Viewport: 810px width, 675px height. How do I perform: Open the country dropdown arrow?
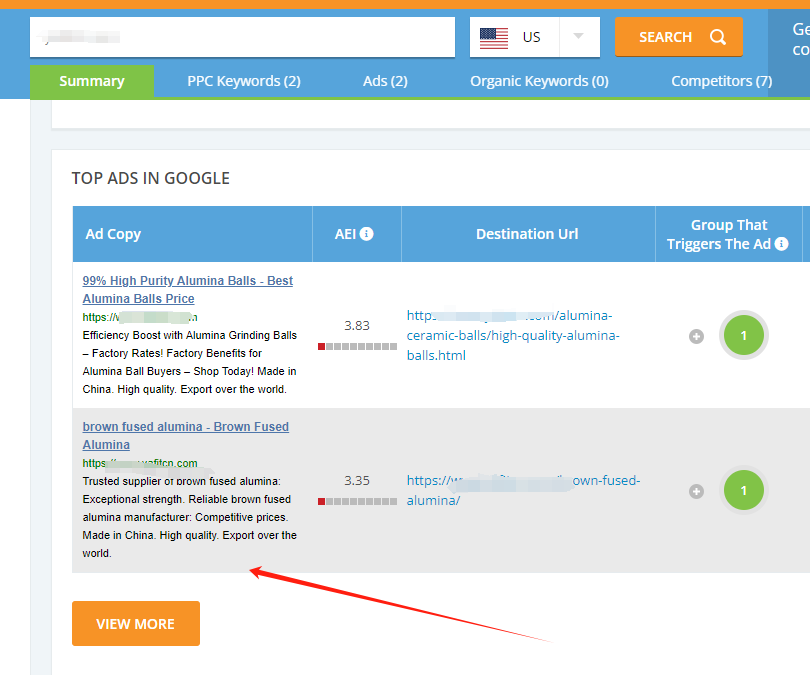click(x=578, y=37)
